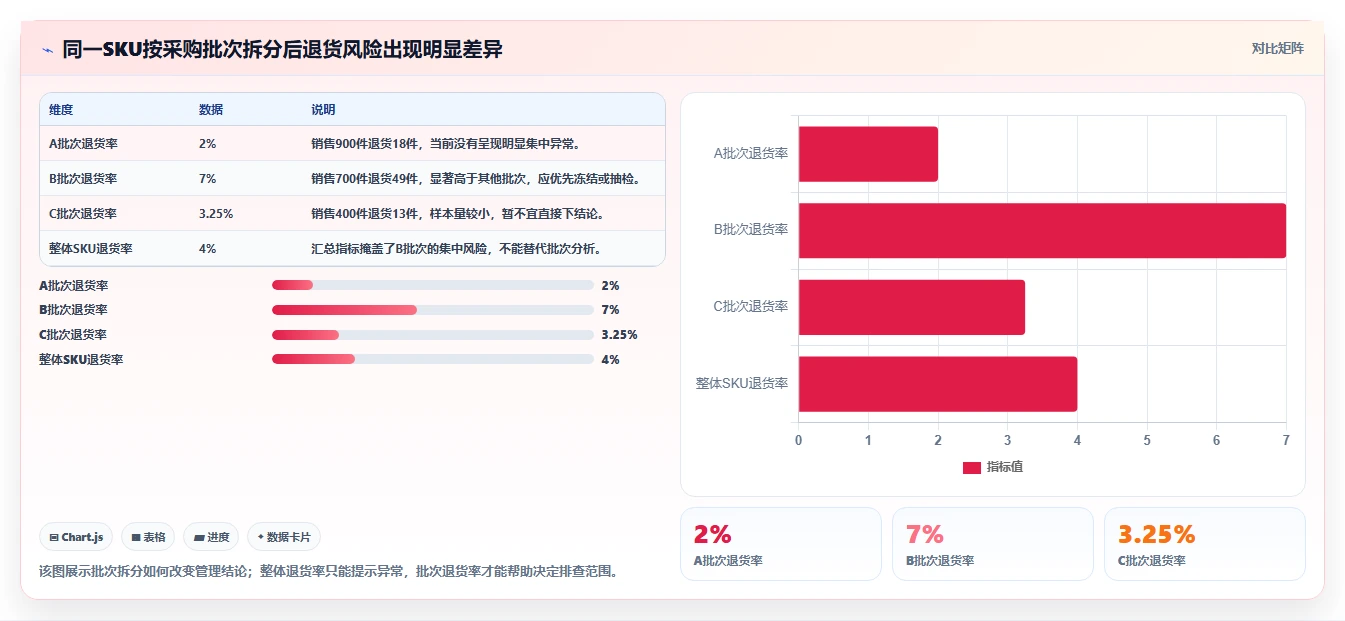Toggle the 指标值 legend swatch in chart
The height and width of the screenshot is (621, 1345).
(972, 468)
